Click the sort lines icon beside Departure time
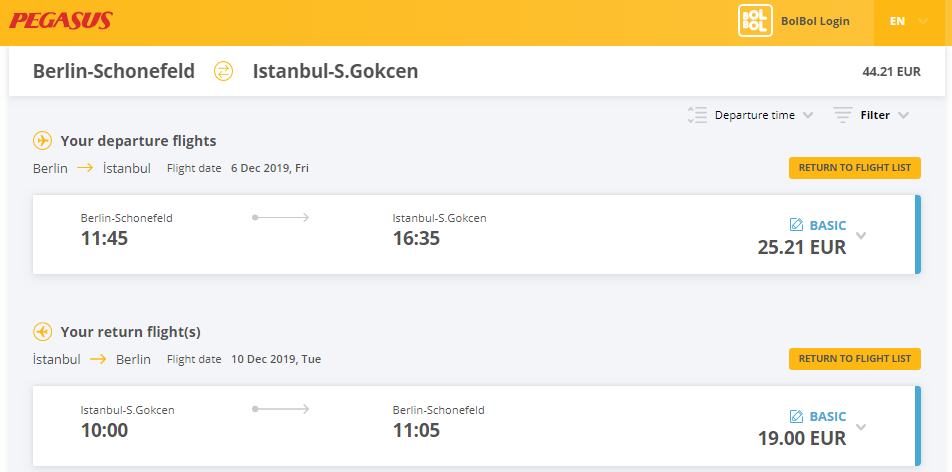952x472 pixels. (697, 115)
